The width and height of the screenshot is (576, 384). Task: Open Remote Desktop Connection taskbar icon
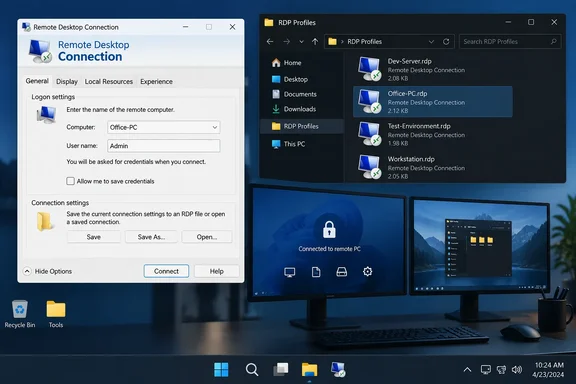(x=338, y=370)
